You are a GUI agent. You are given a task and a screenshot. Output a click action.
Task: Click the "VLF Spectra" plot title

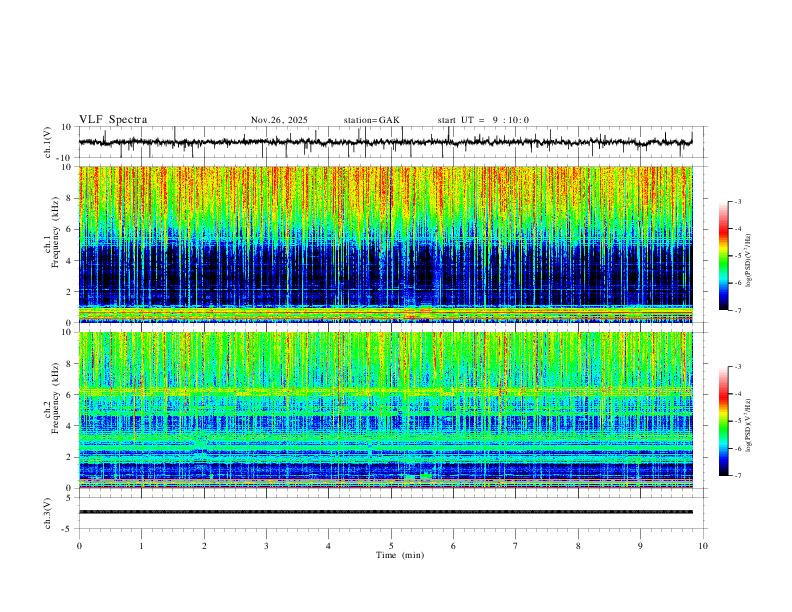click(x=113, y=120)
